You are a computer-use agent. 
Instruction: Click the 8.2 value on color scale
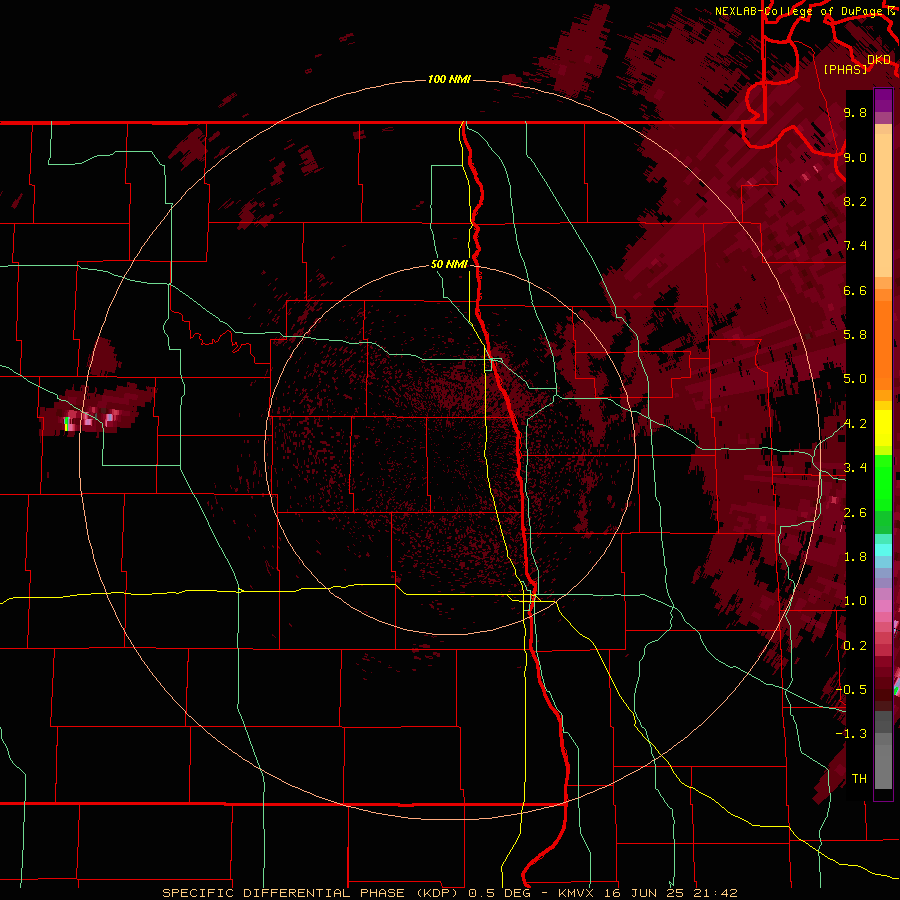855,201
